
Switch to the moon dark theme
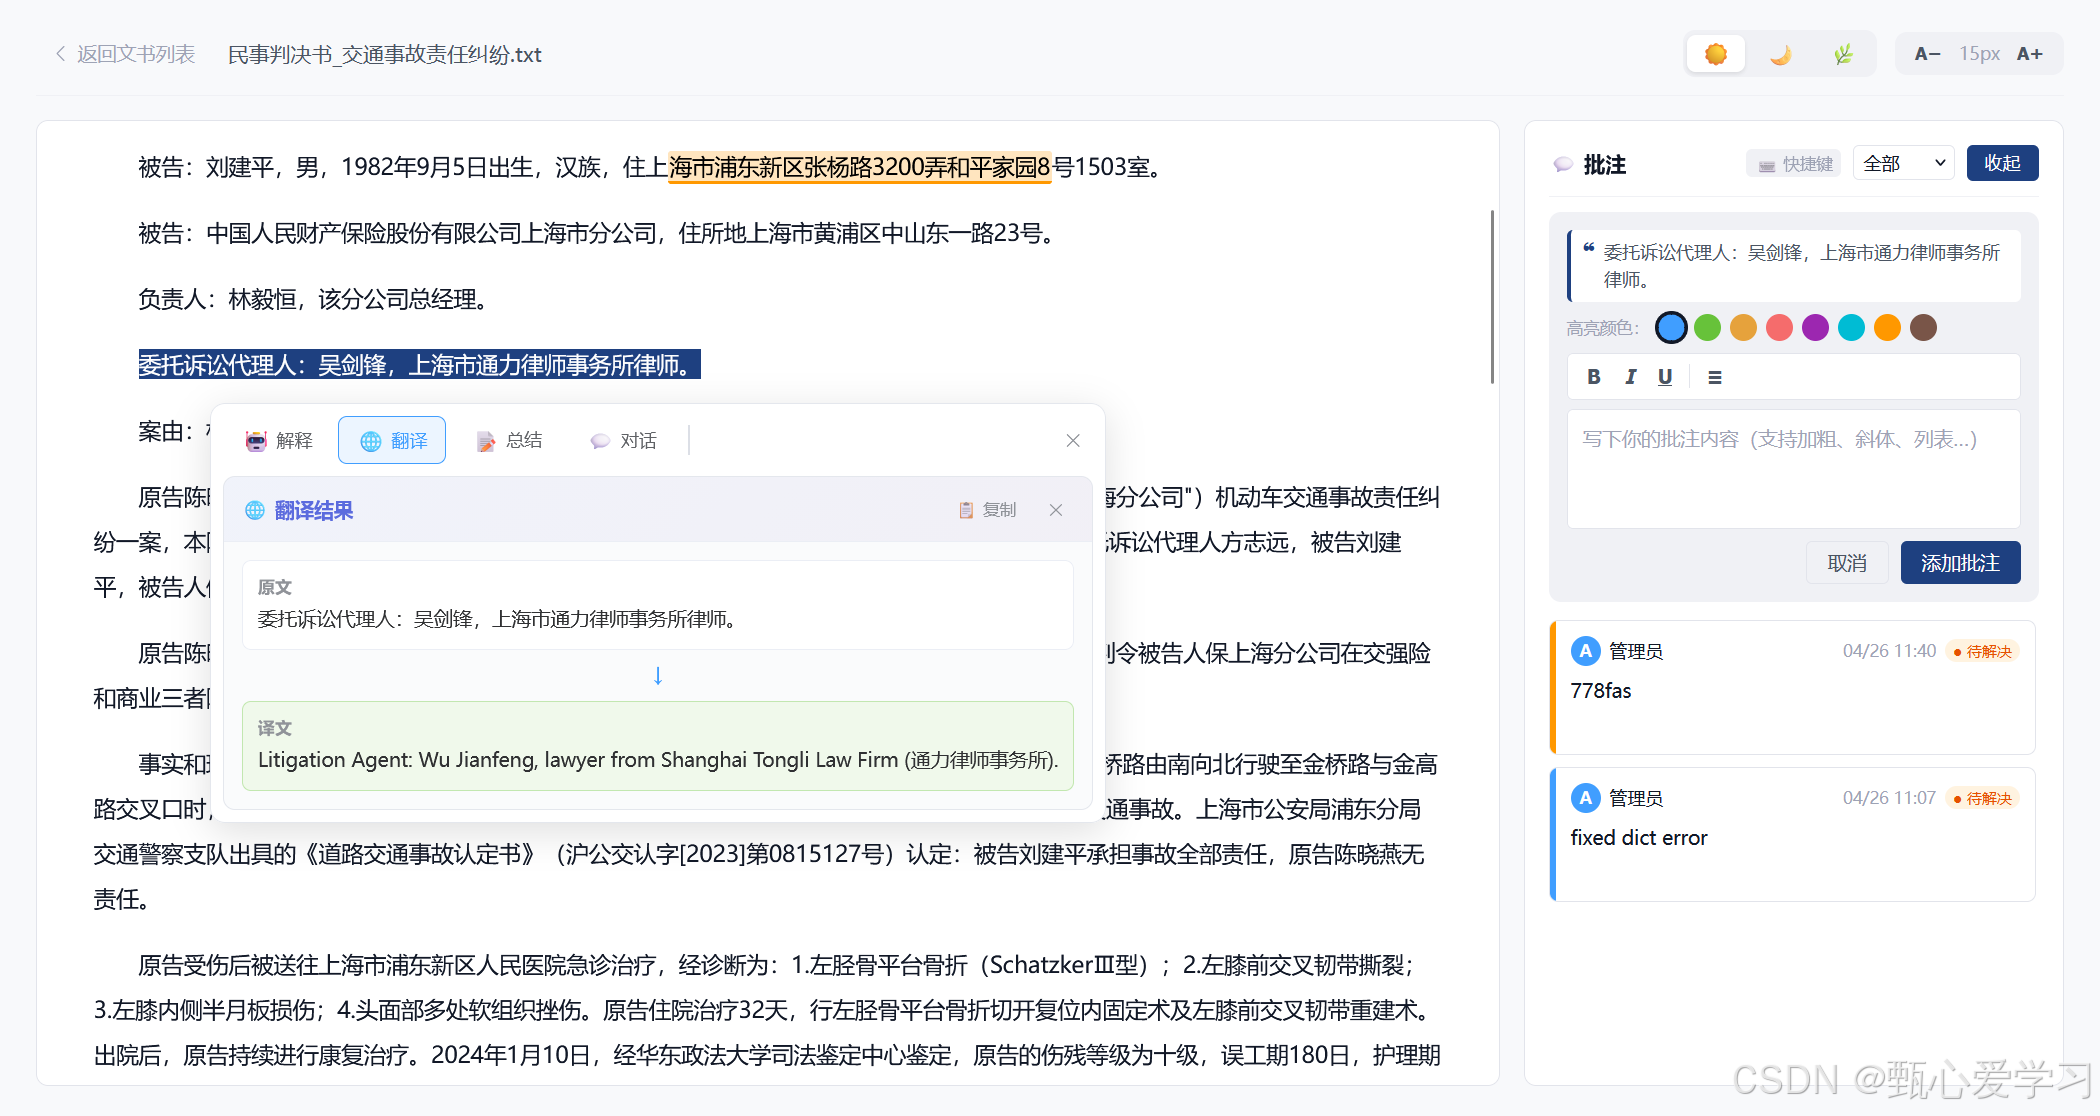pyautogui.click(x=1780, y=54)
